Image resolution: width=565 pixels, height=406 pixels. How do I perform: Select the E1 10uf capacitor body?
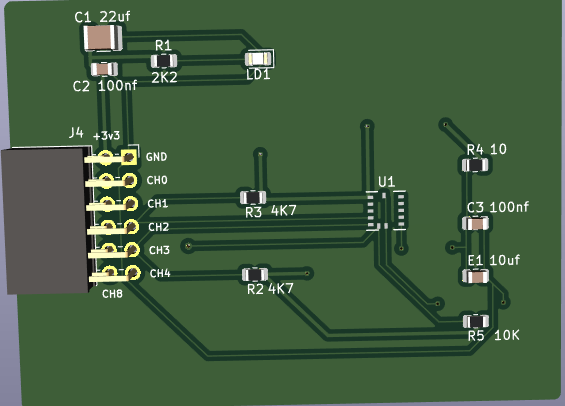[x=476, y=276]
